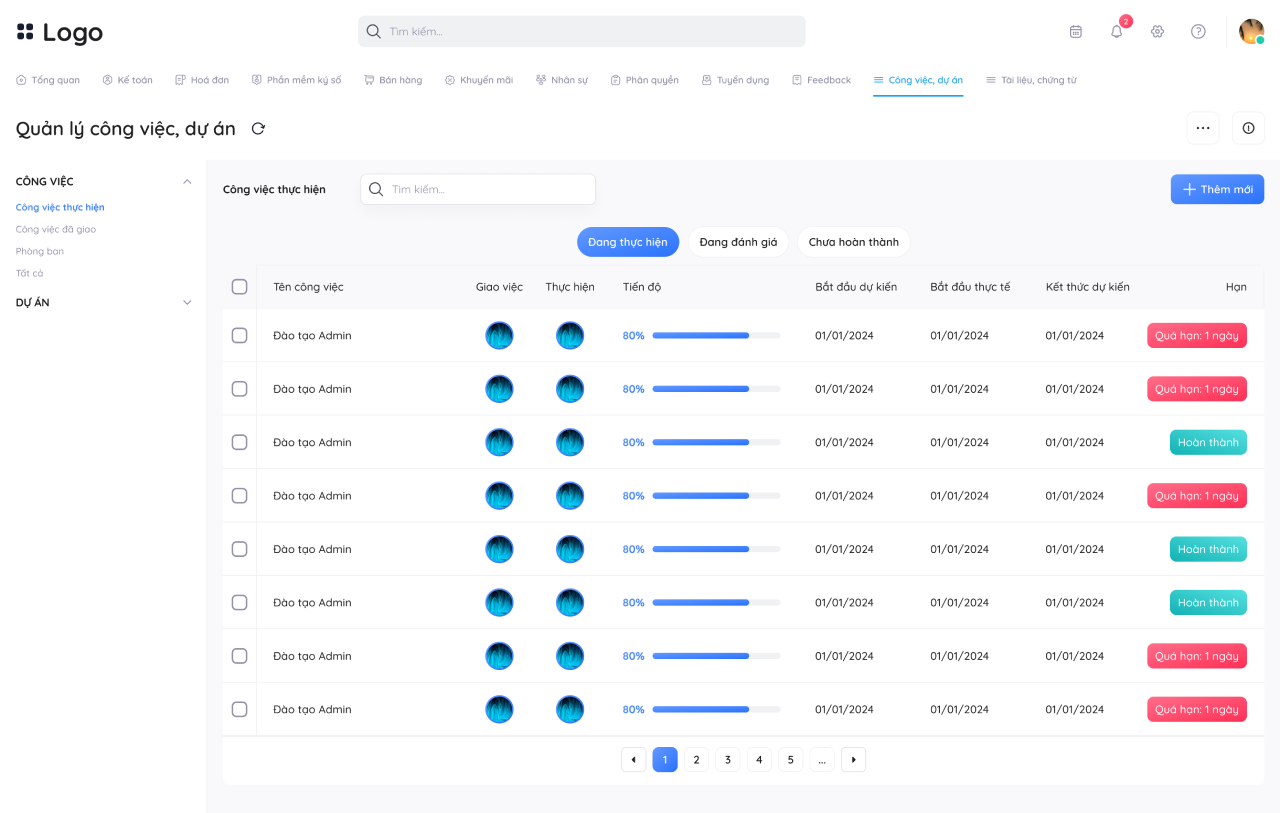Click the first row's 80% progress bar

pyautogui.click(x=716, y=335)
